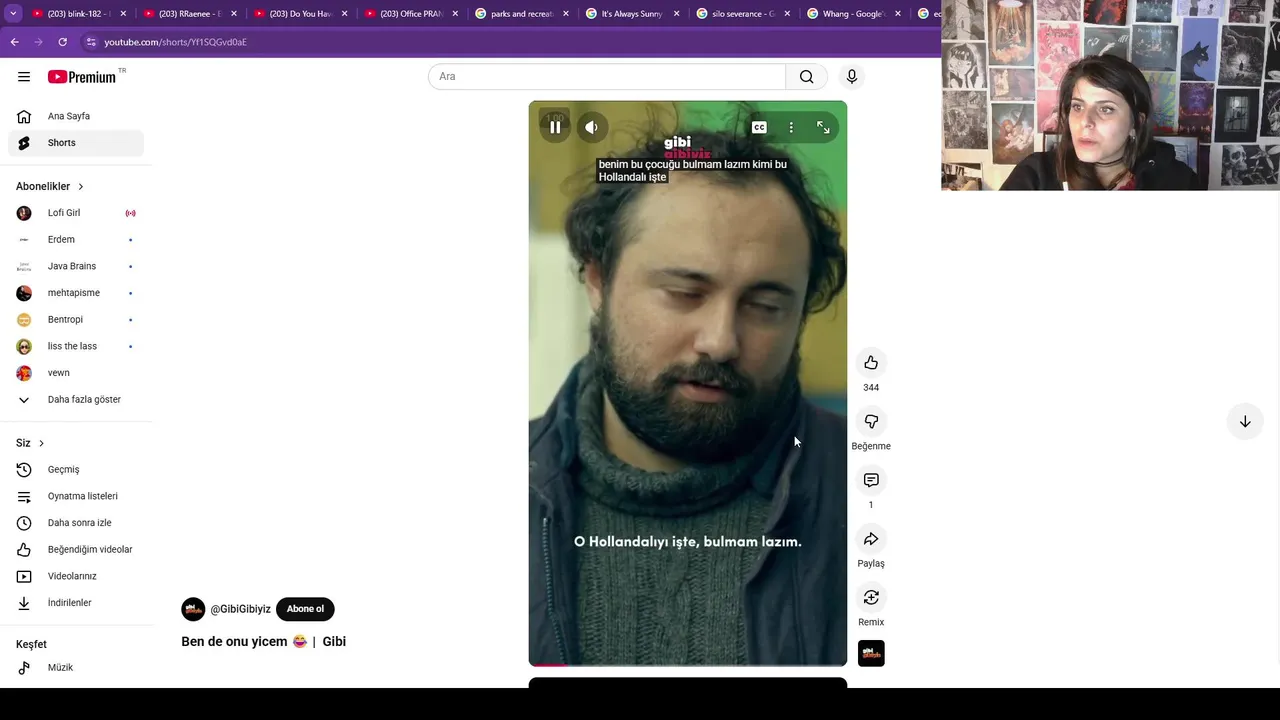Image resolution: width=1280 pixels, height=720 pixels.
Task: Toggle closed captions on the Short
Action: (759, 127)
